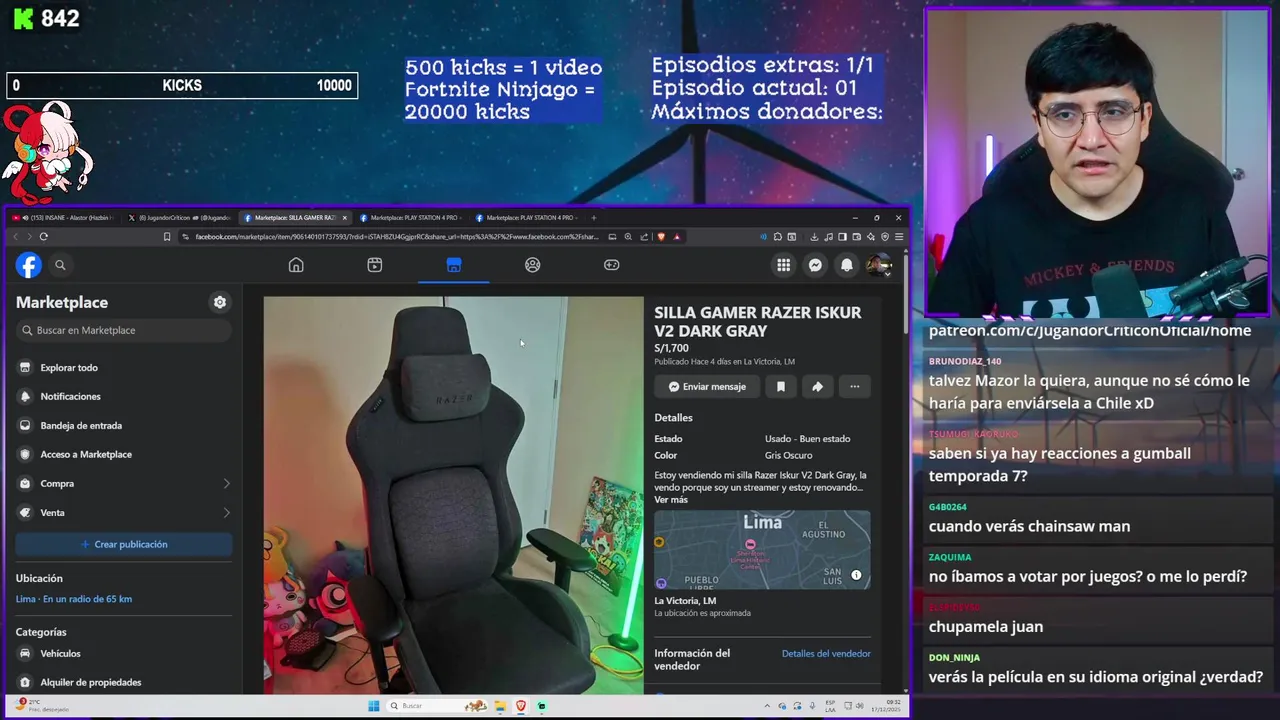Zoom icon in the address bar
Image resolution: width=1280 pixels, height=720 pixels.
point(628,237)
